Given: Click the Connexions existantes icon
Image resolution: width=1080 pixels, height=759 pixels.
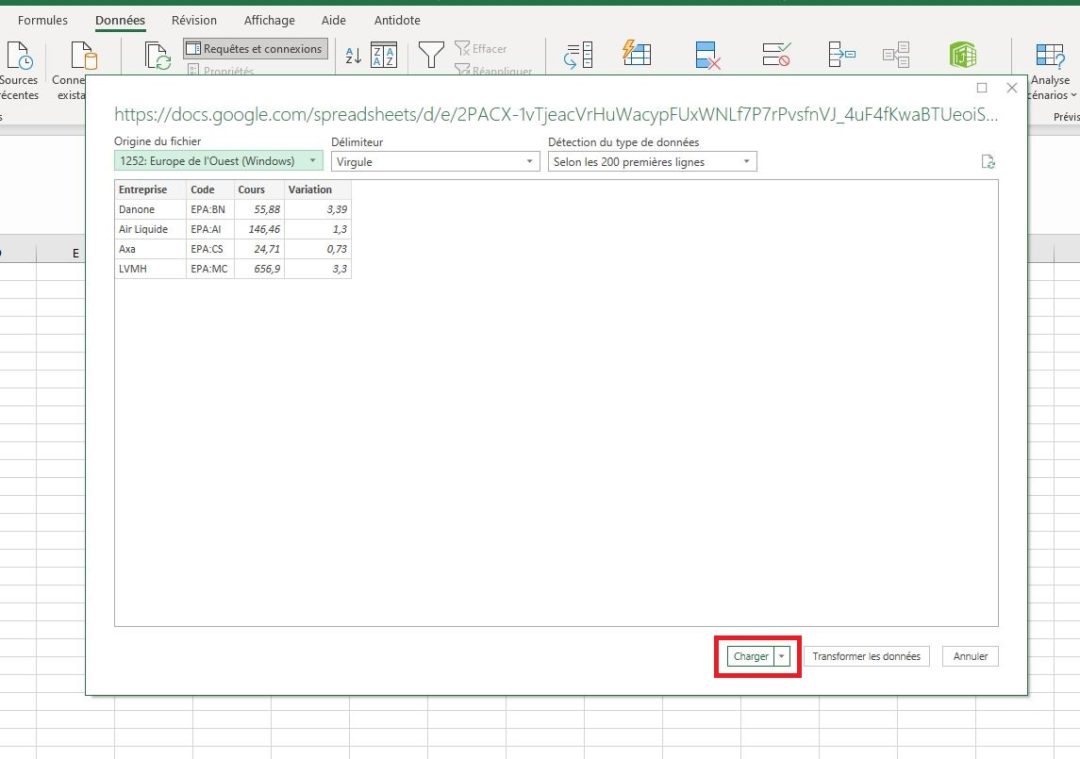Looking at the screenshot, I should tap(83, 60).
